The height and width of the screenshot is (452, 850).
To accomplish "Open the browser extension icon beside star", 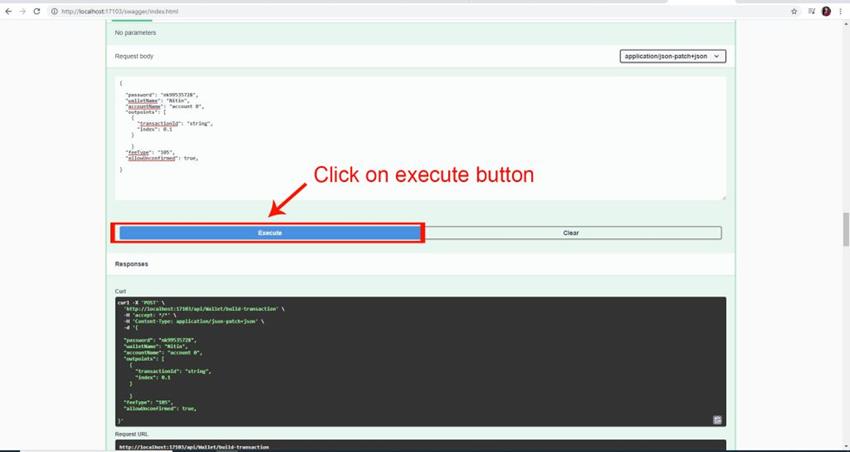I will (x=812, y=11).
